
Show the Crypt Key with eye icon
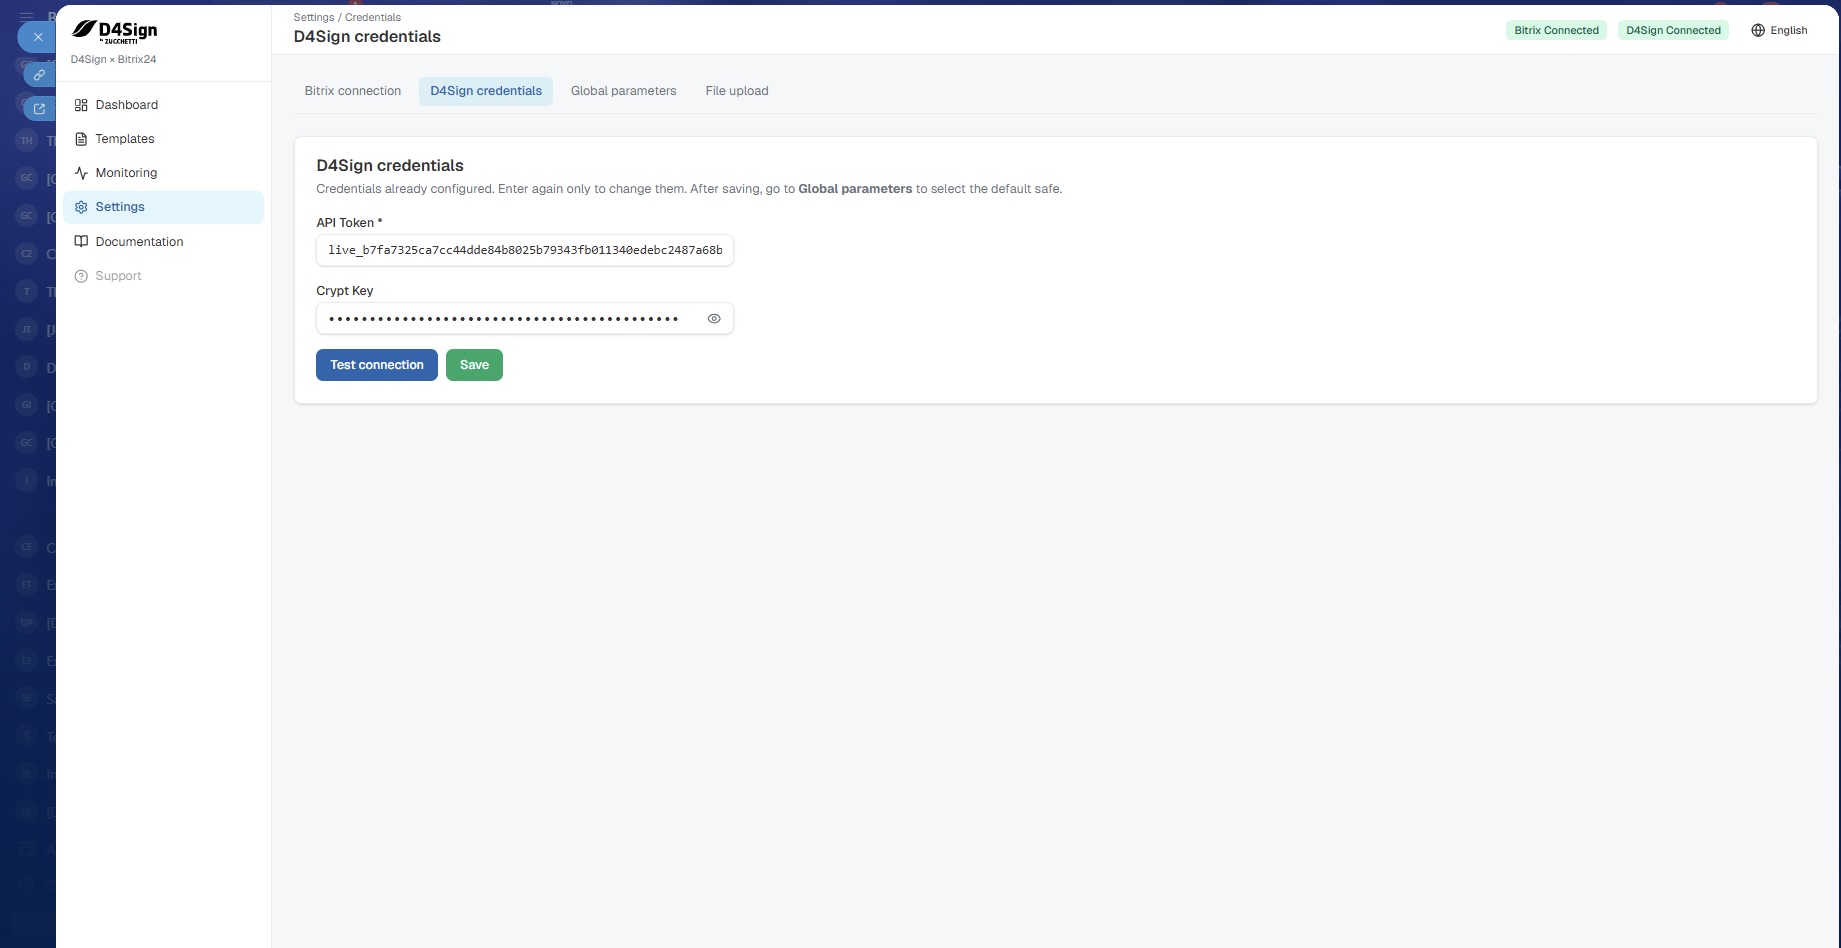coord(714,319)
